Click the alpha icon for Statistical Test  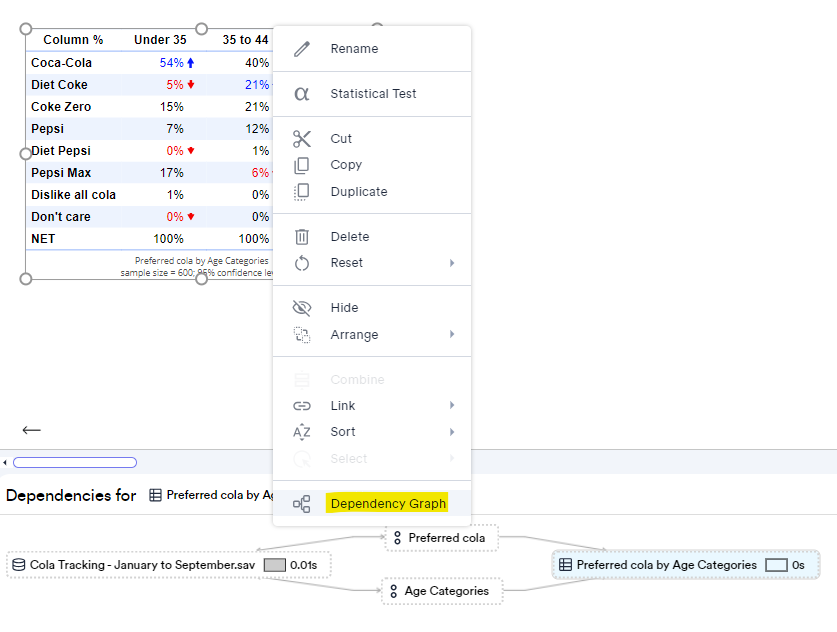click(x=301, y=94)
